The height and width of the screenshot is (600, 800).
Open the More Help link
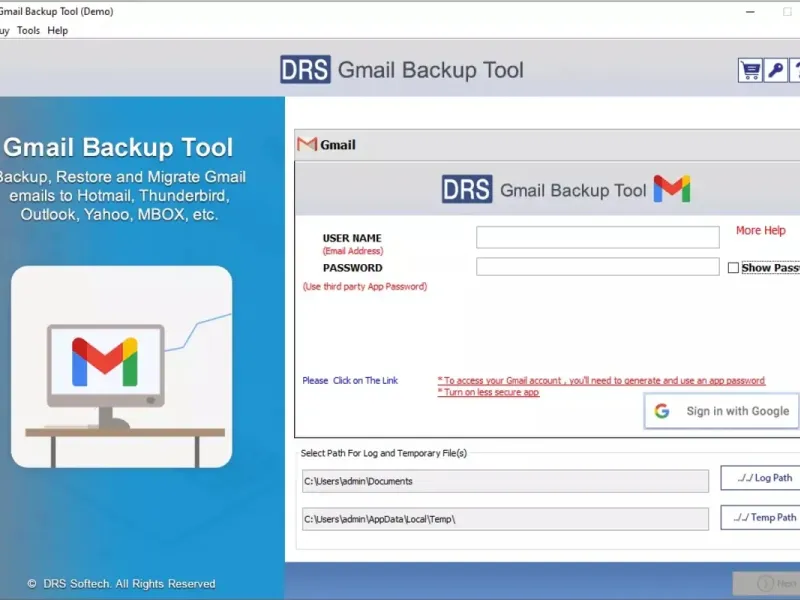point(760,231)
